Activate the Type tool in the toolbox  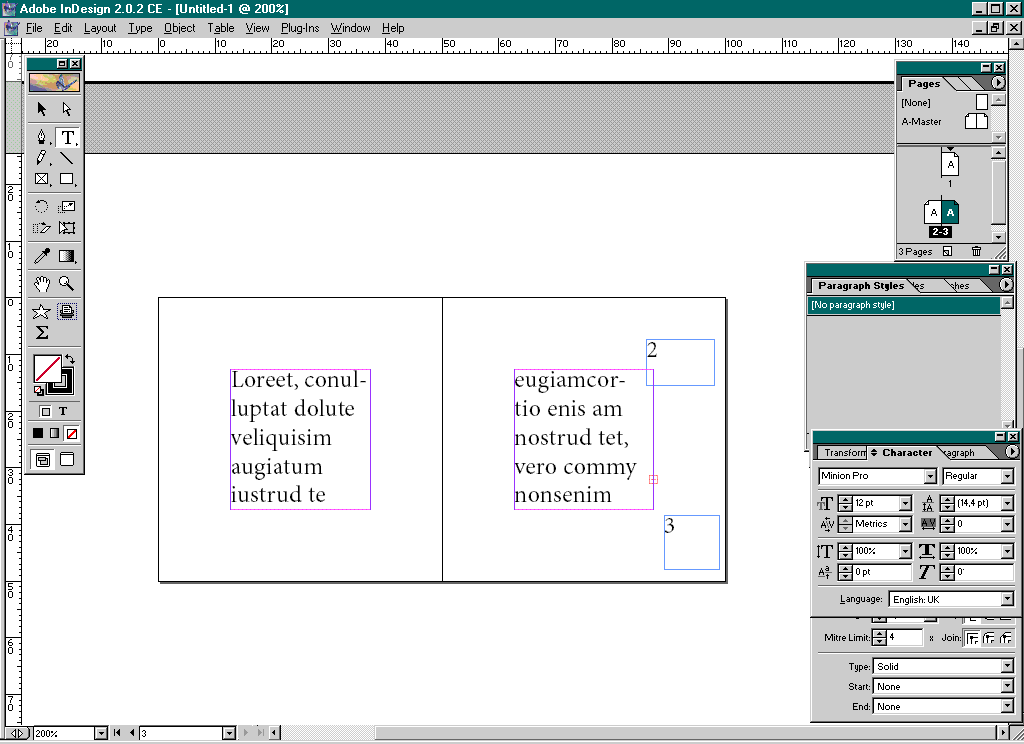coord(67,137)
